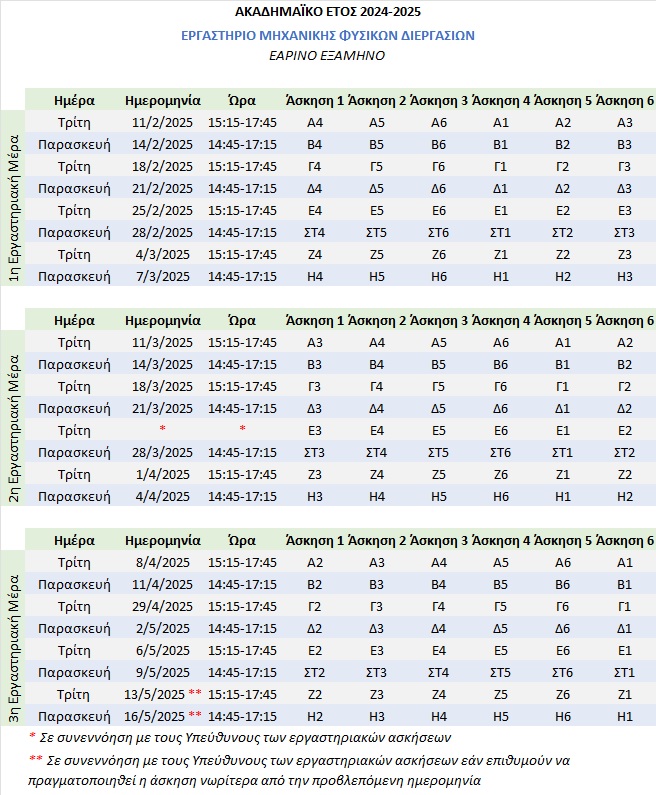This screenshot has height=795, width=656.
Task: Select the subtitle ΕΑΡΙΝΟ ΕΞΑΜΗΝΟ
Action: pyautogui.click(x=327, y=55)
